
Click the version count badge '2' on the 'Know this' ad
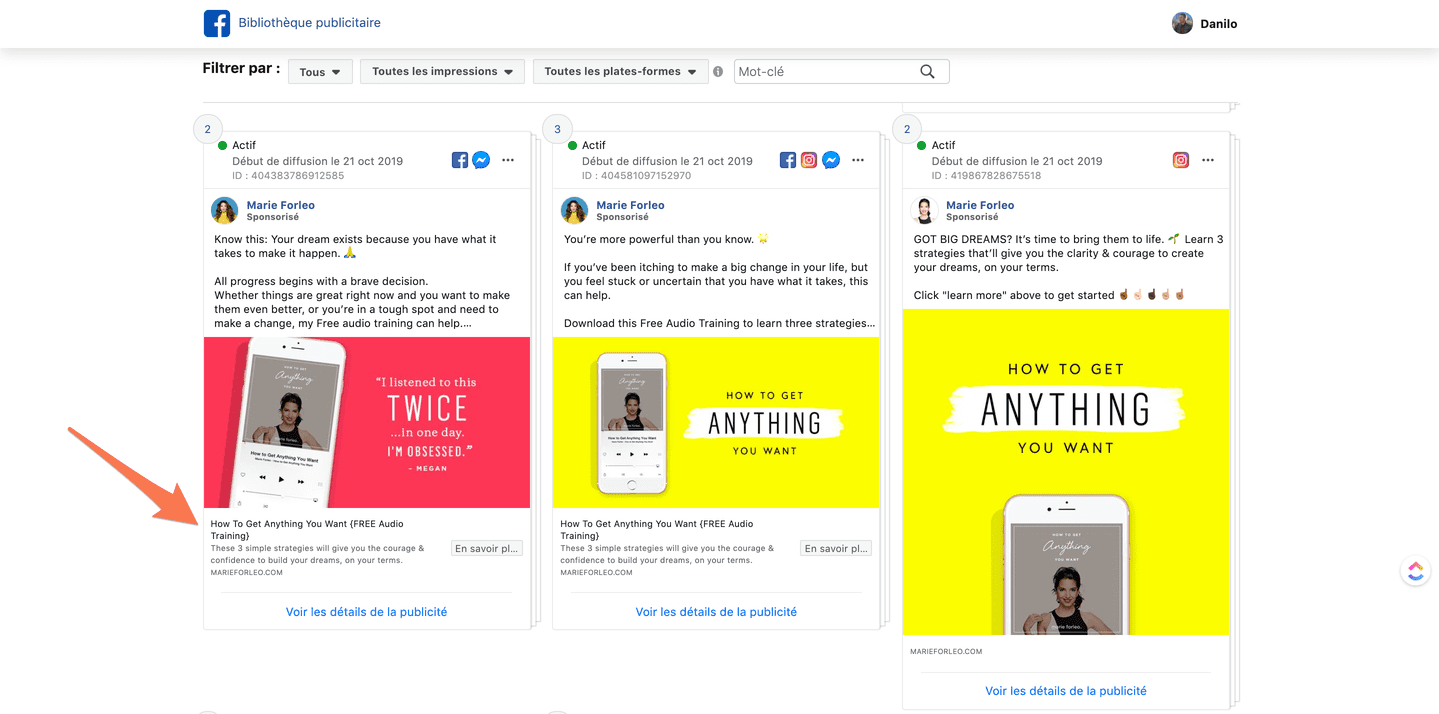(207, 129)
